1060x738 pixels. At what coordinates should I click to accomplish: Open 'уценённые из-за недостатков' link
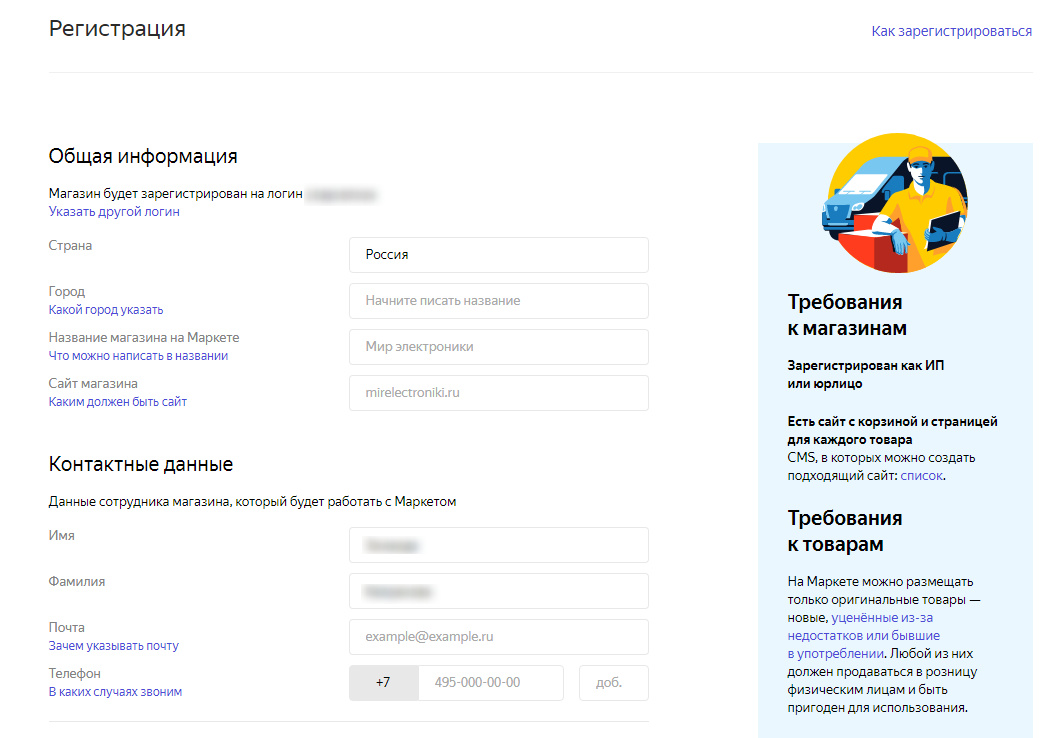pos(863,626)
